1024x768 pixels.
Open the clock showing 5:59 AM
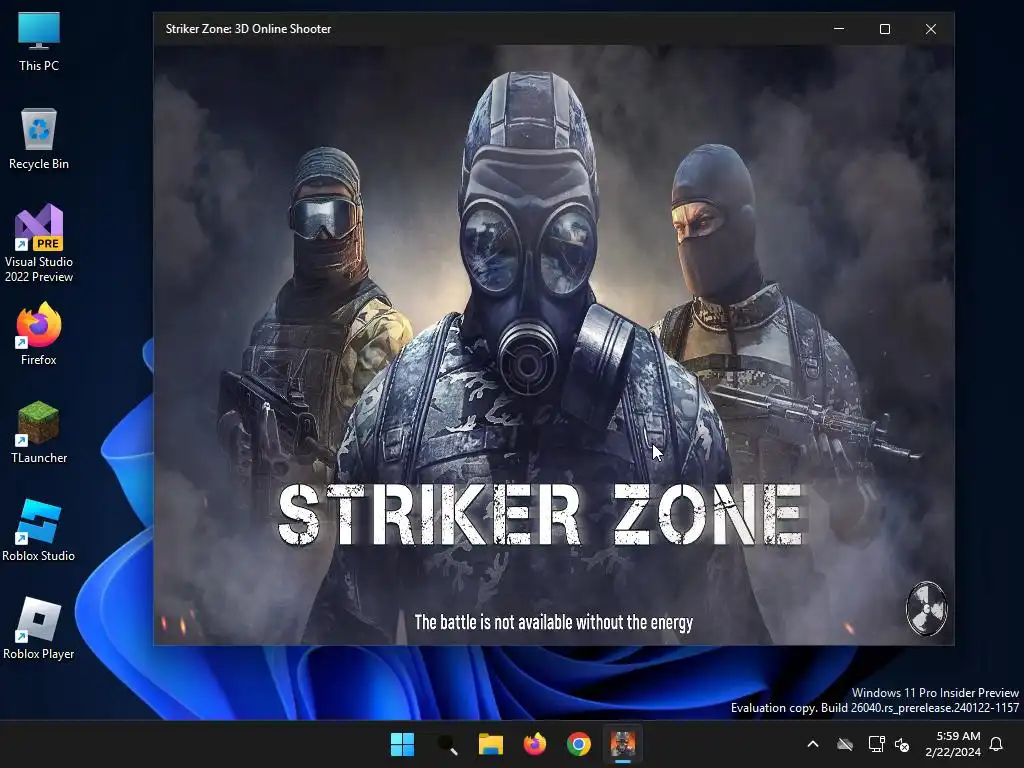click(x=953, y=744)
